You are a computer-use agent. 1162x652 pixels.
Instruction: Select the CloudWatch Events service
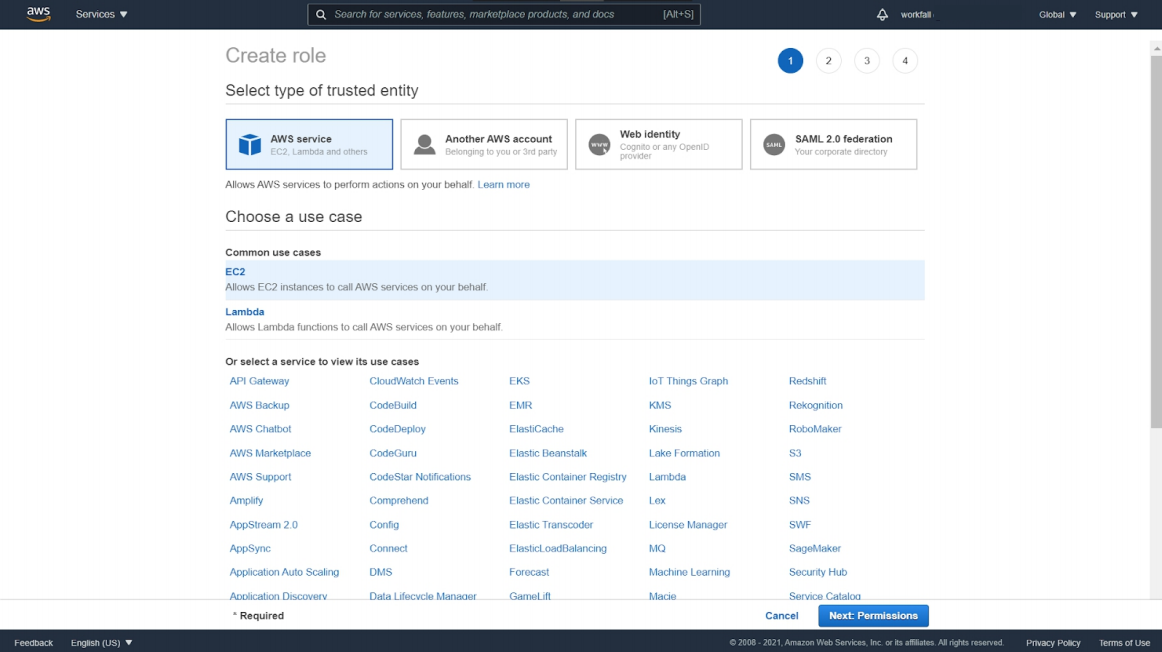414,381
